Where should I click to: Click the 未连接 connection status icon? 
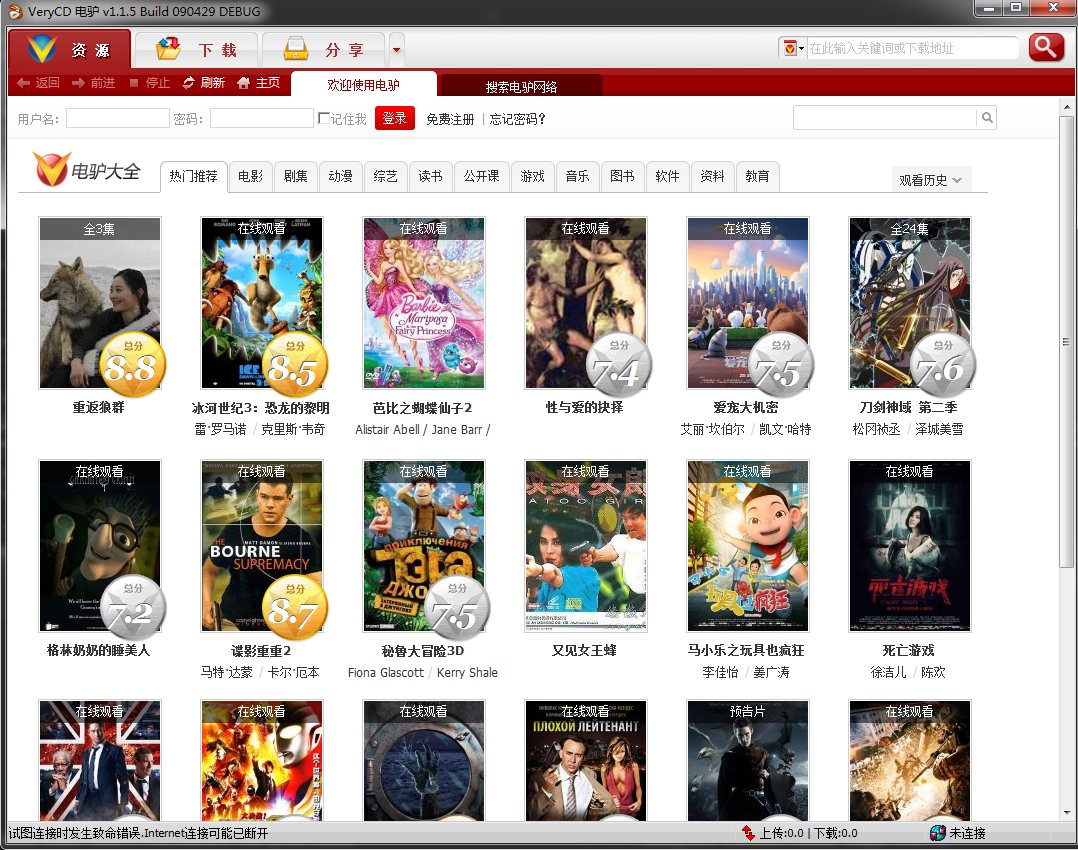coord(937,833)
